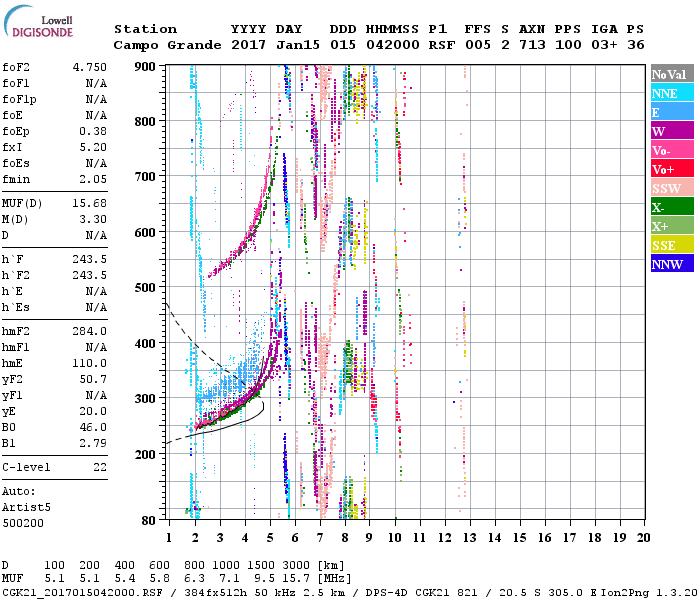Viewport: 700px width, 600px height.
Task: Select the X+ legend swatch
Action: point(669,226)
